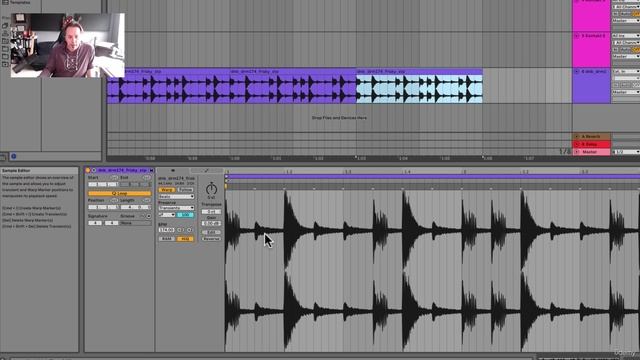Click the 1.3 marker in sample editor ruler
640x360 pixels.
pos(347,172)
